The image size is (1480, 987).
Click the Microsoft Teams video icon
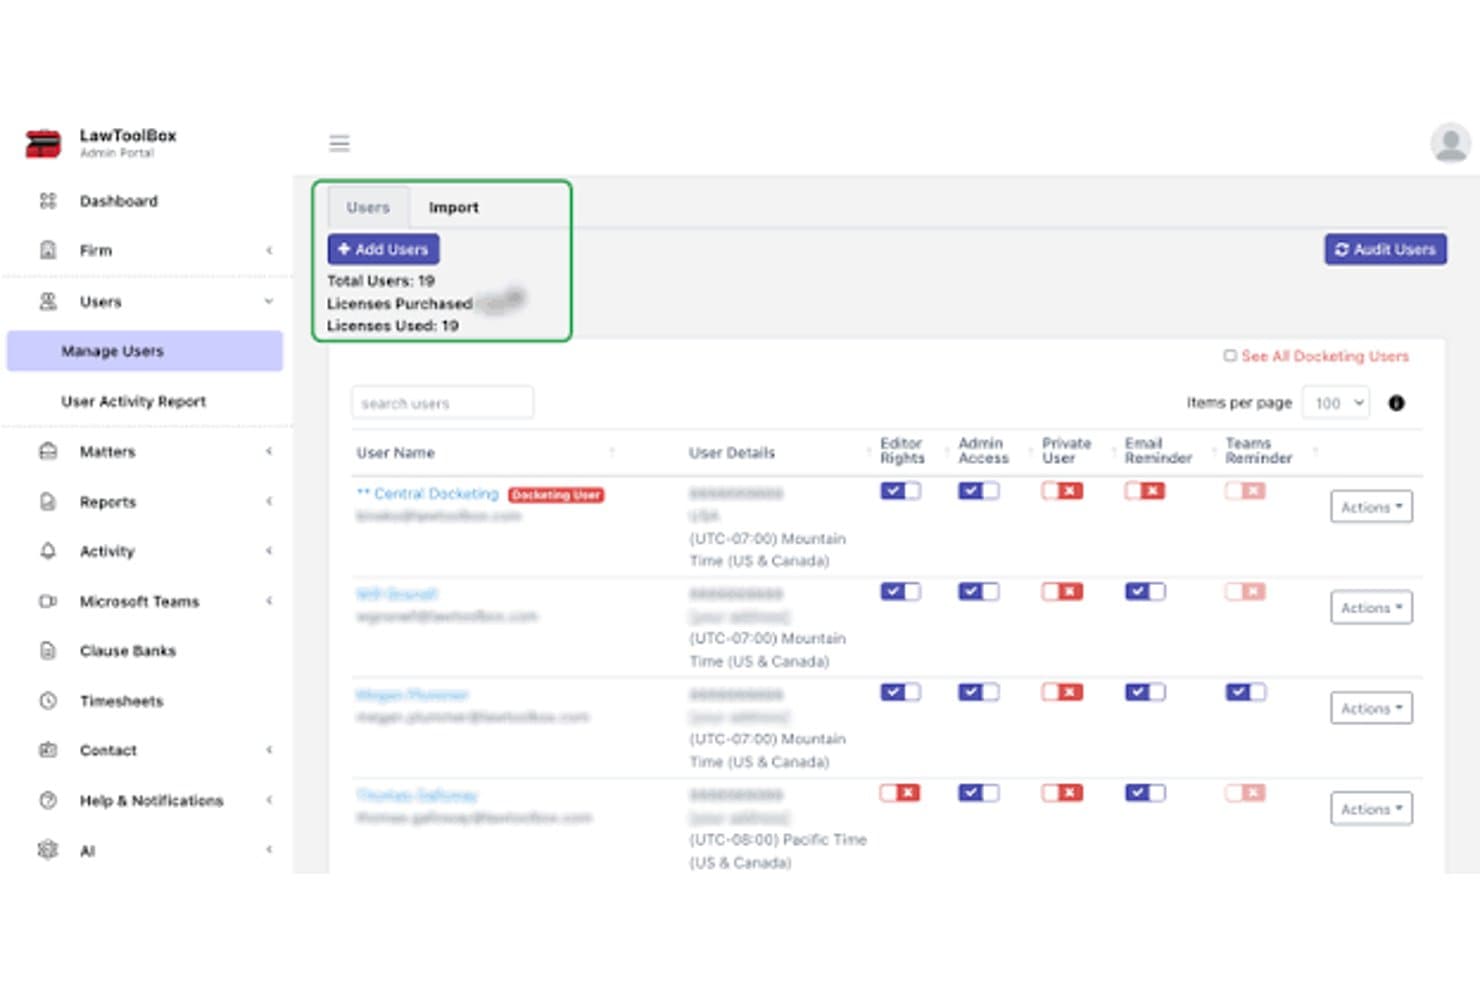(x=48, y=601)
